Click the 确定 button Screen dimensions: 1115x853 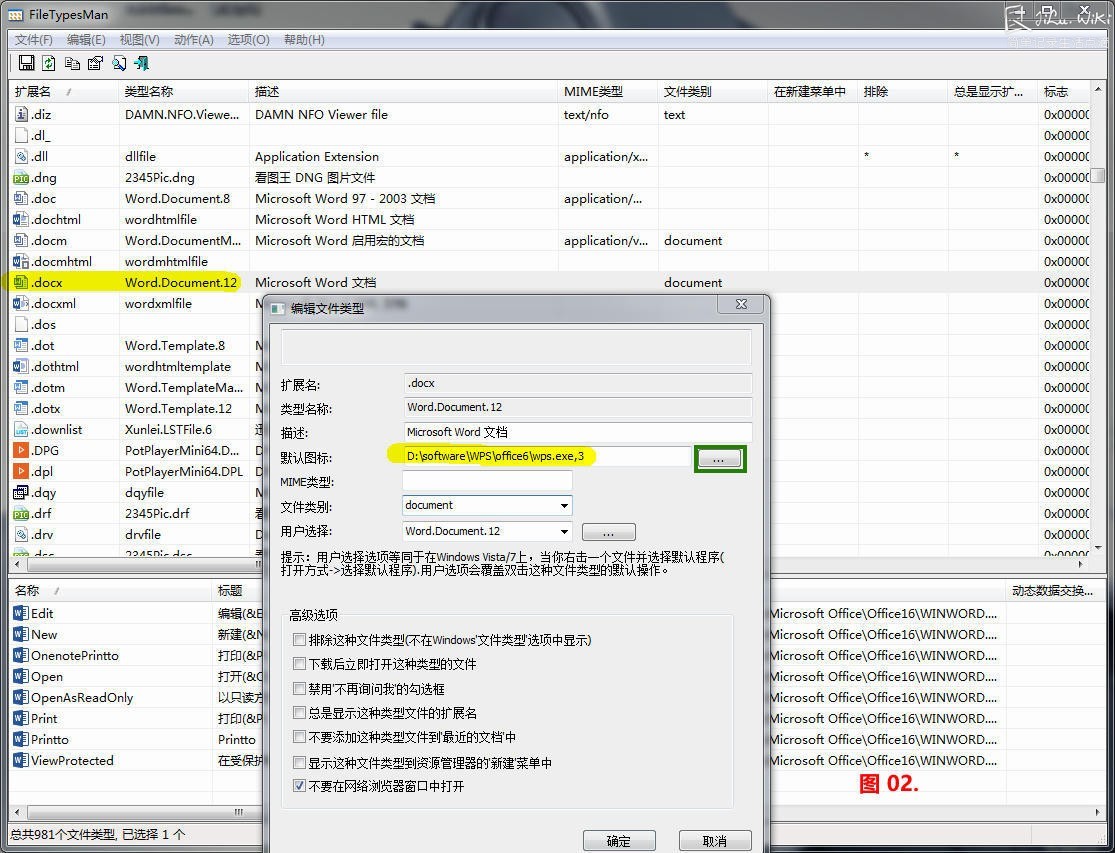pyautogui.click(x=619, y=841)
